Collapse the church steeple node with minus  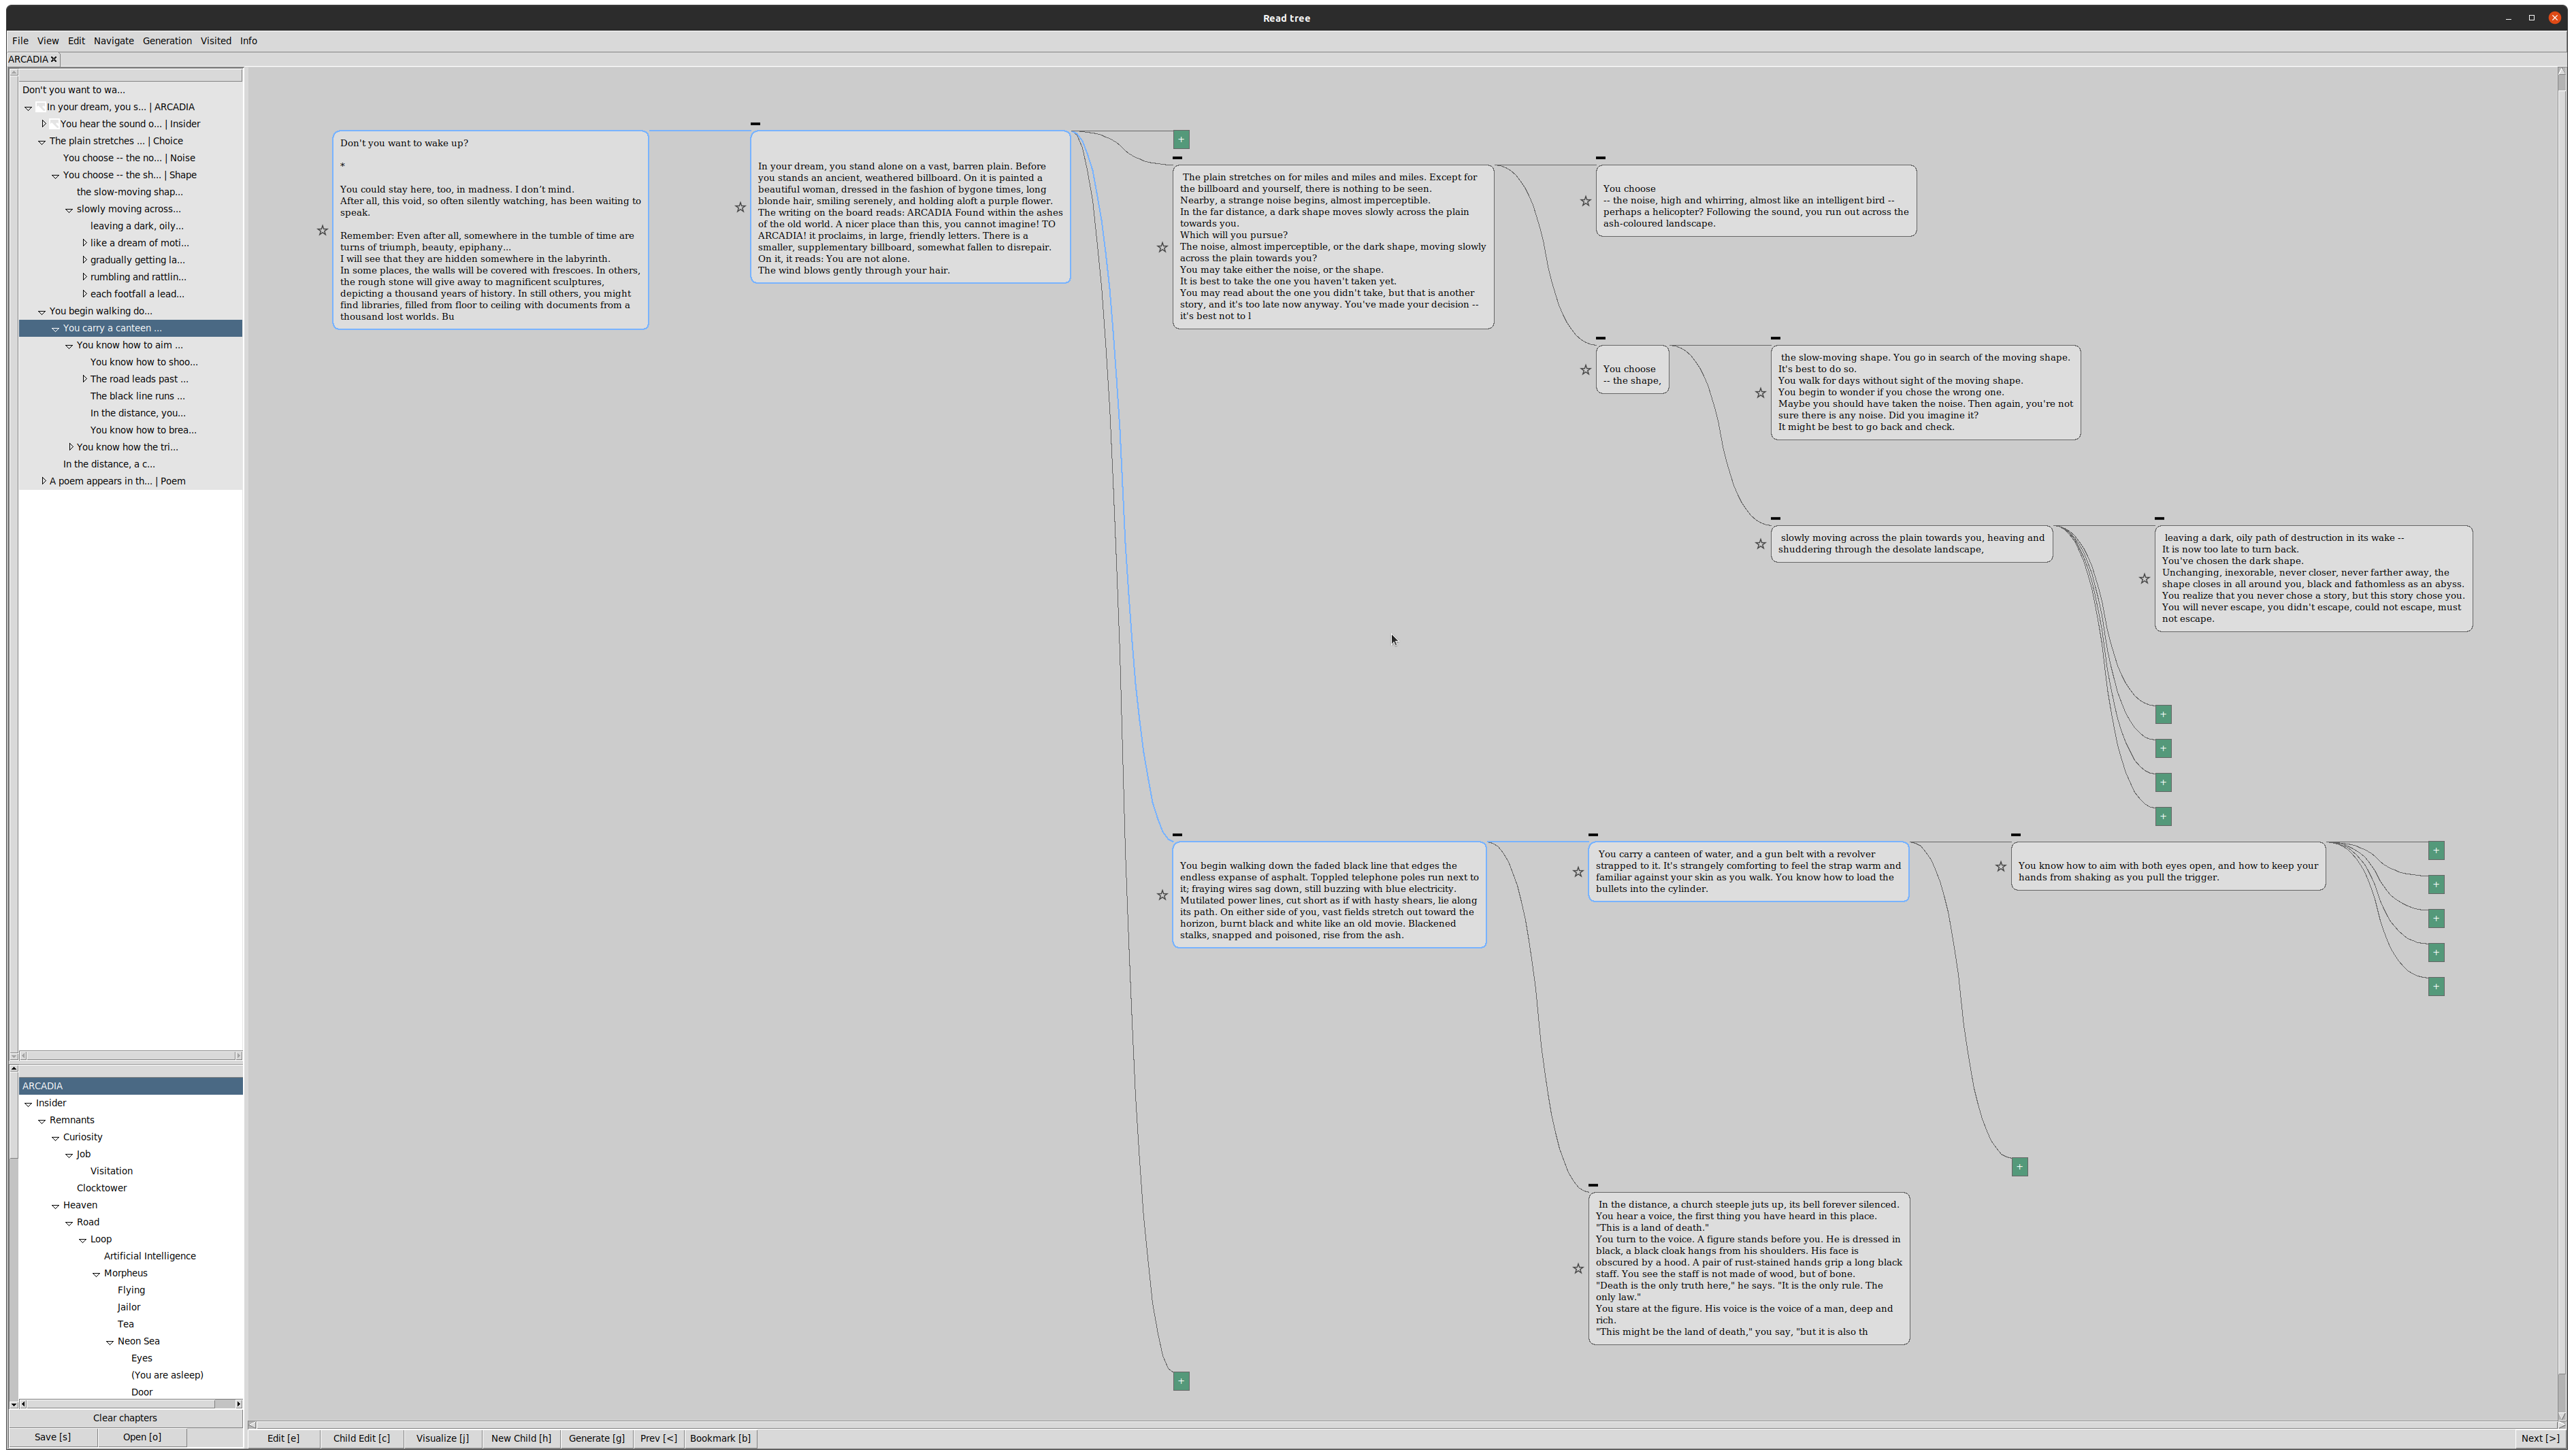pyautogui.click(x=1593, y=1185)
